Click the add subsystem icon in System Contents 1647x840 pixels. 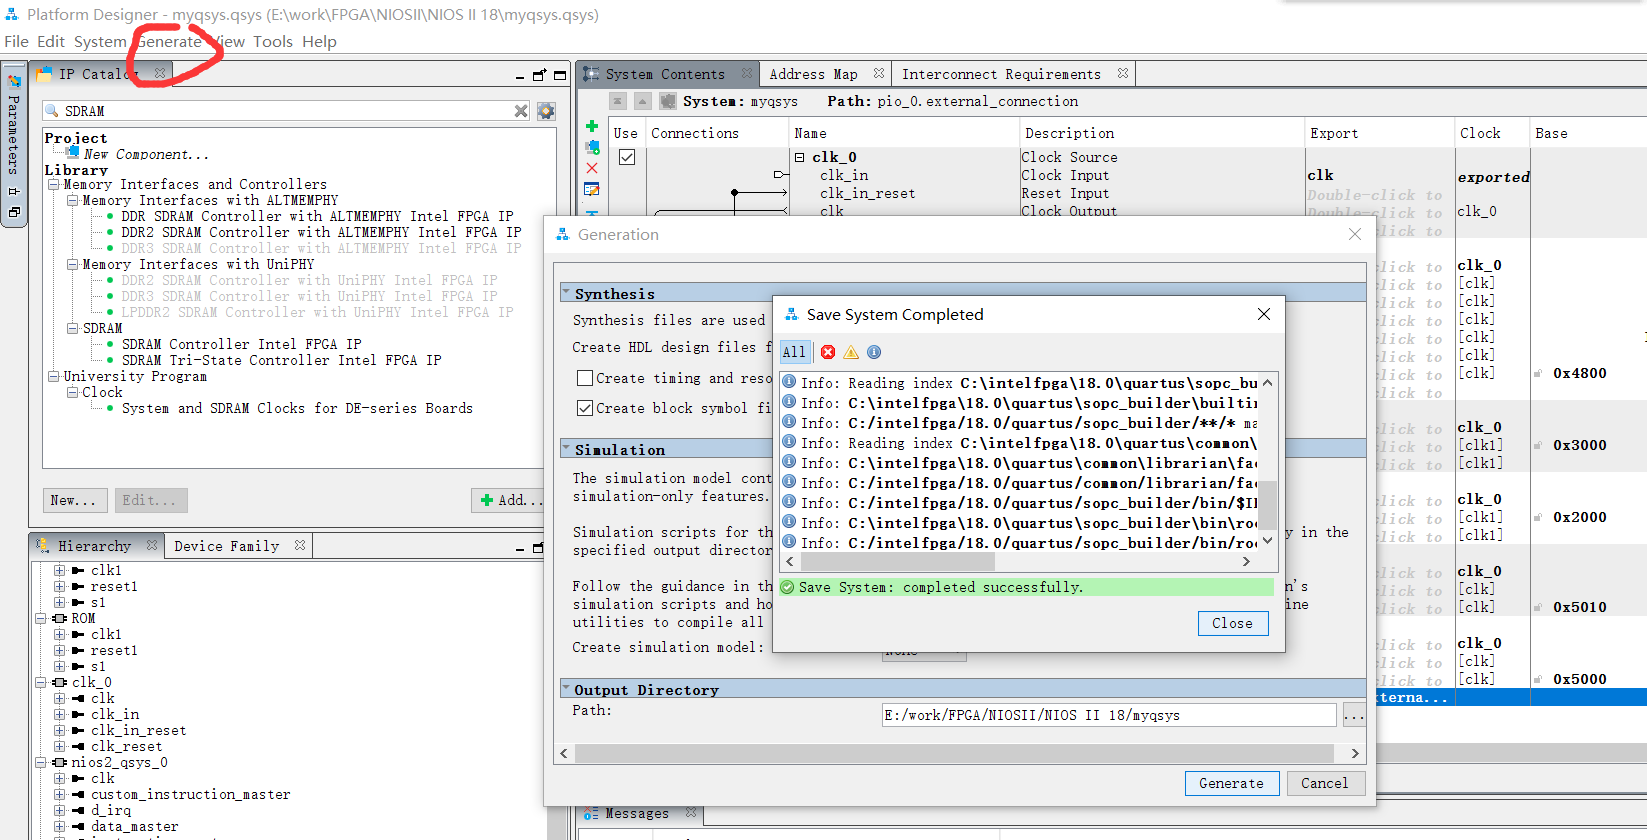[x=592, y=147]
